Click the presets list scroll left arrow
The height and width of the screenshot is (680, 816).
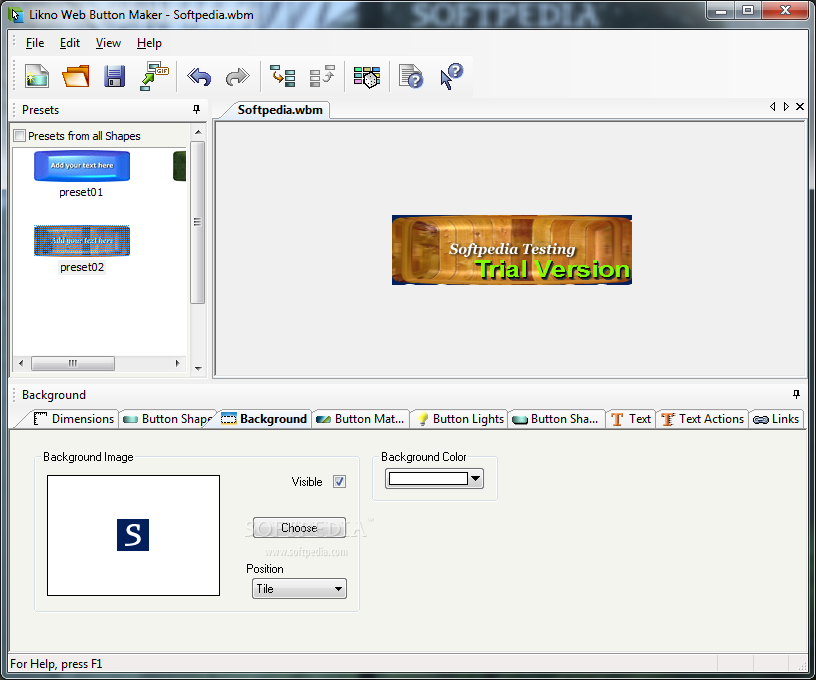tap(21, 363)
